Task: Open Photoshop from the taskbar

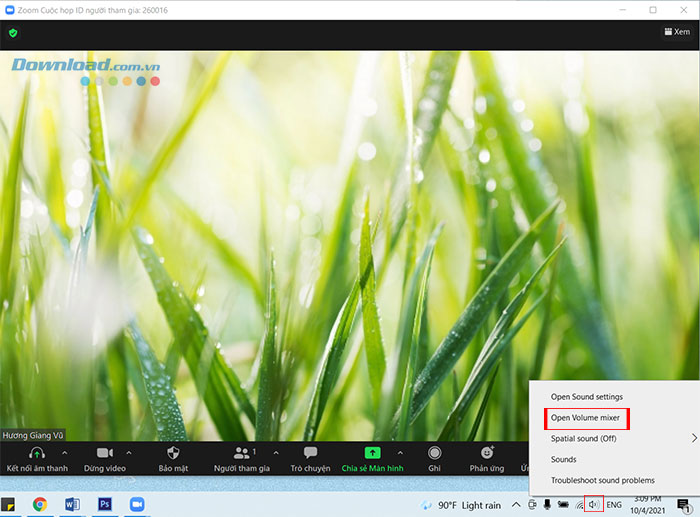Action: 104,505
